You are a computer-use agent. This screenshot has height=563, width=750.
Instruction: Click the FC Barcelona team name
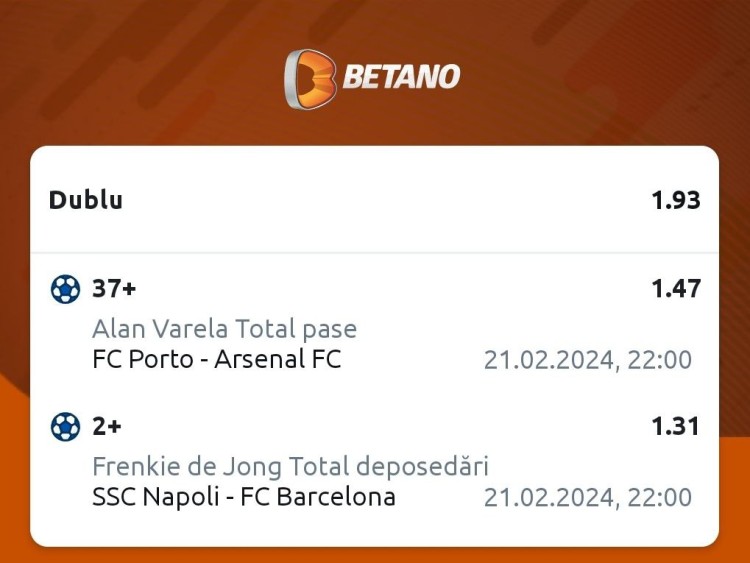318,497
